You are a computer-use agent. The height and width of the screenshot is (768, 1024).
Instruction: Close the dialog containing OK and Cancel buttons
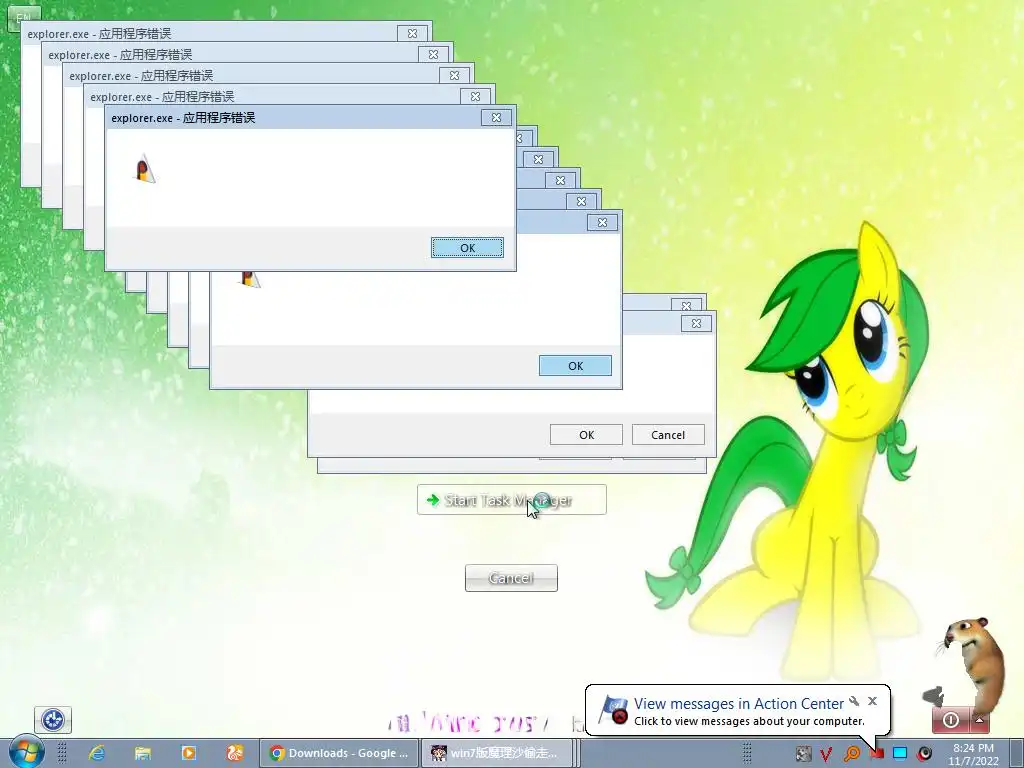[696, 323]
